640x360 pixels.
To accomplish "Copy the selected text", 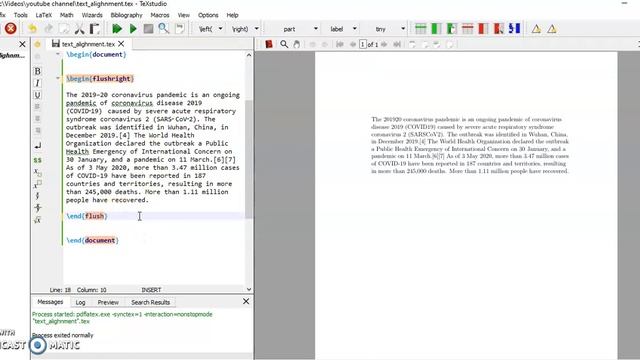I will pos(64,29).
